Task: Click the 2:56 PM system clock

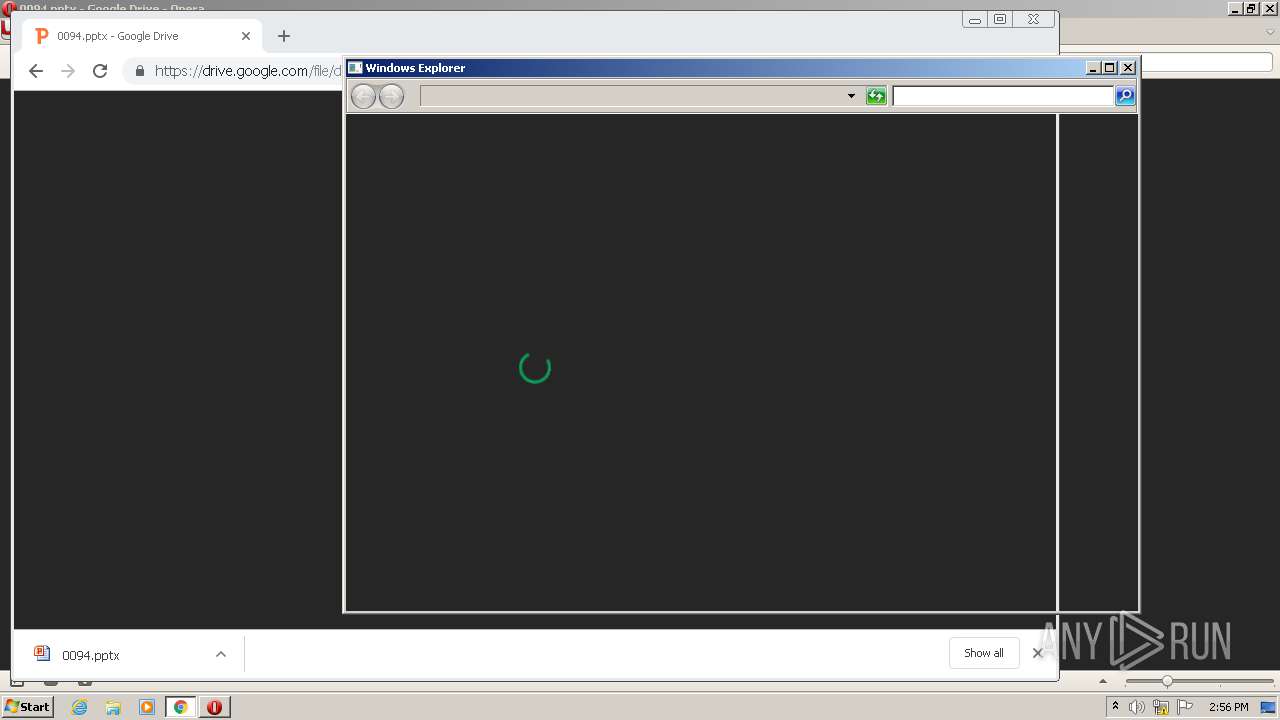Action: (1228, 707)
